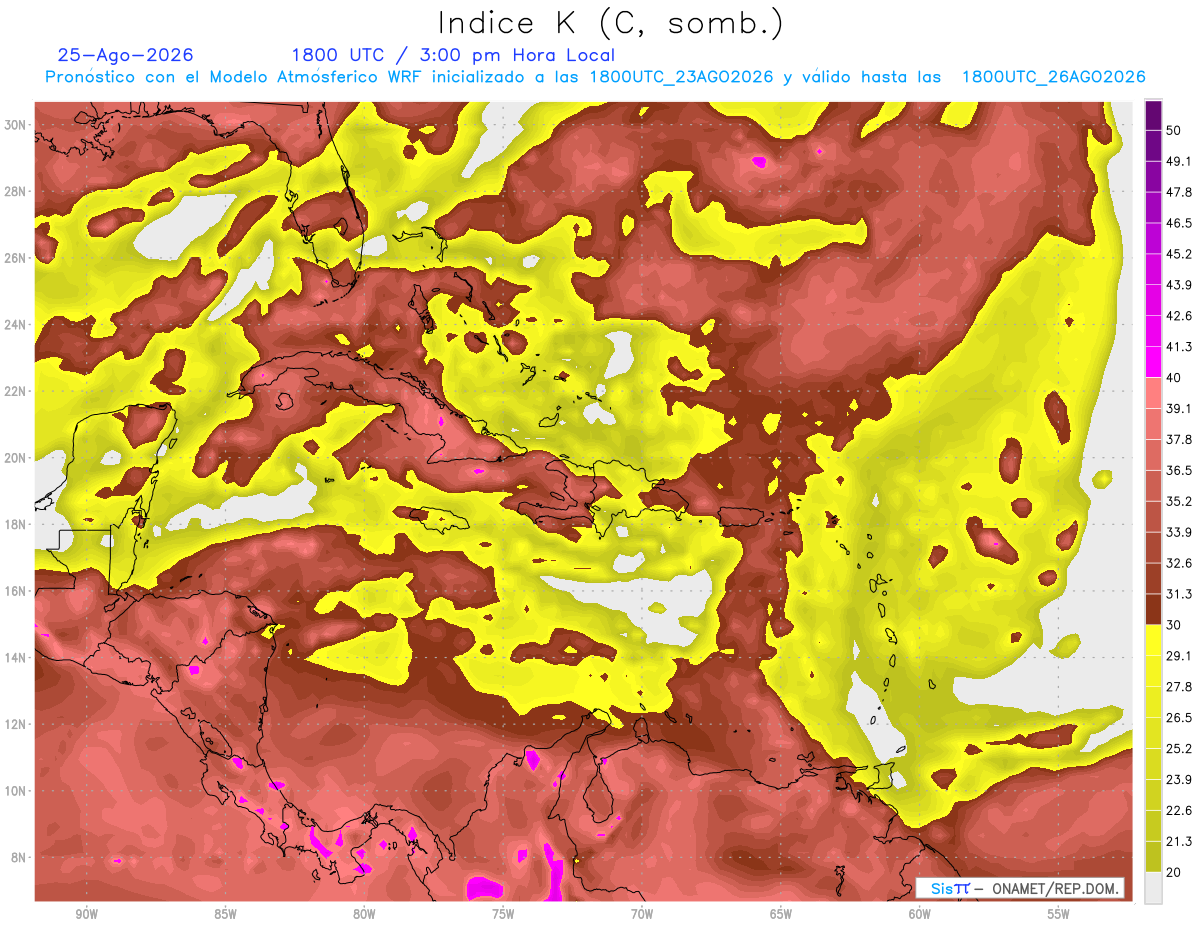Click the '60W' longitude label

coord(920,915)
